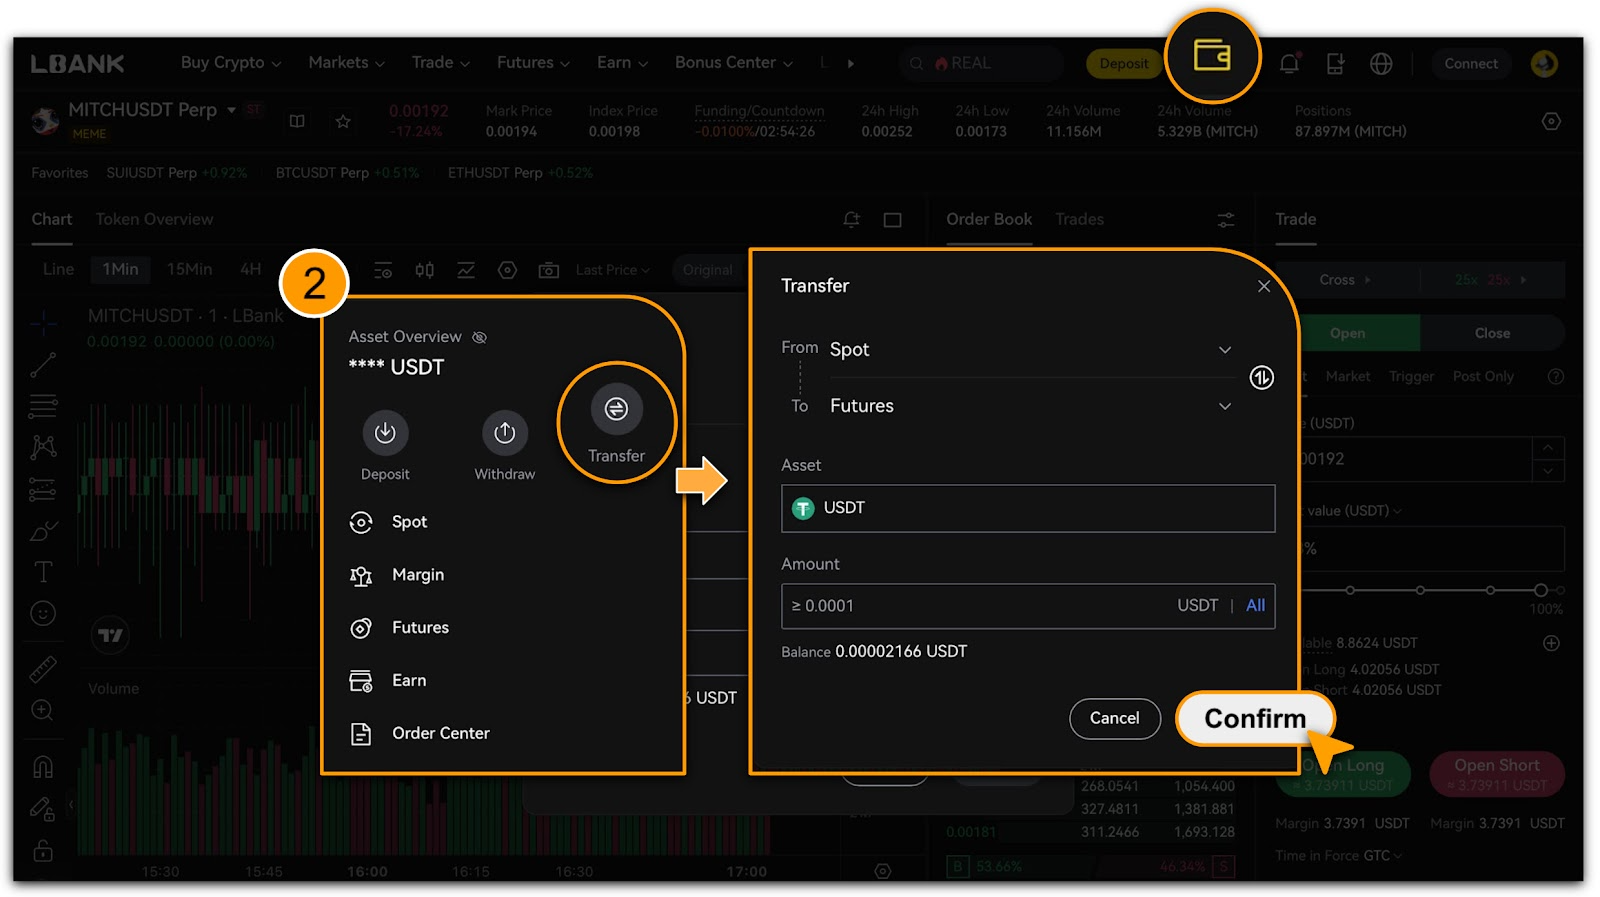The width and height of the screenshot is (1600, 897).
Task: Toggle asset balance visibility eye icon
Action: tap(480, 337)
